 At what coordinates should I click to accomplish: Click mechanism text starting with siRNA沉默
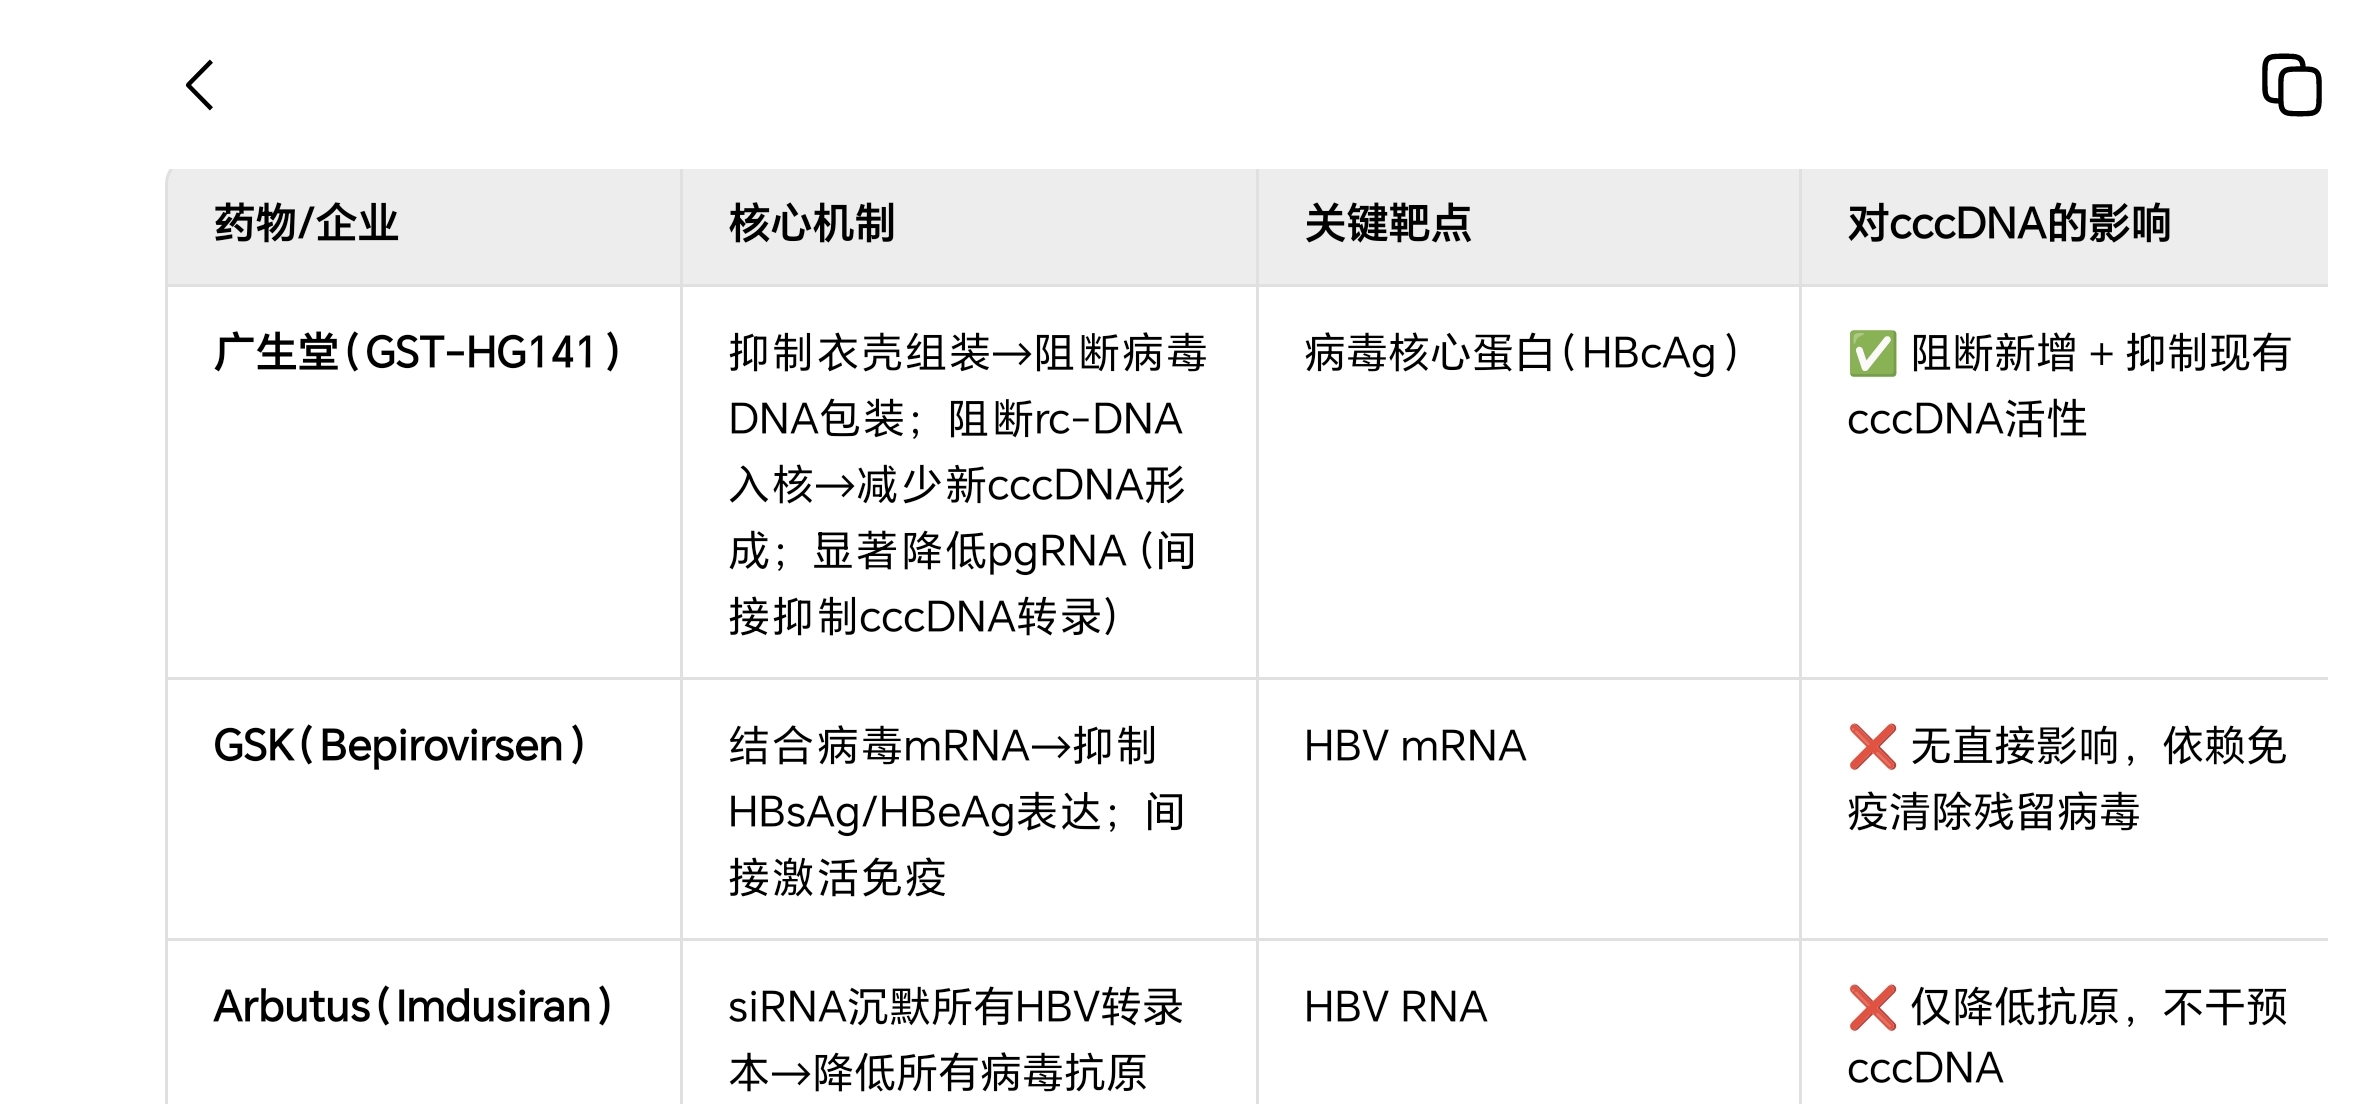955,1040
